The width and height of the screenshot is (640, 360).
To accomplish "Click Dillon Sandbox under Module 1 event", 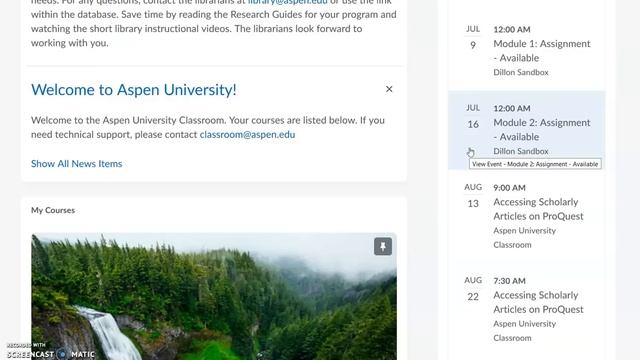I will tap(521, 72).
